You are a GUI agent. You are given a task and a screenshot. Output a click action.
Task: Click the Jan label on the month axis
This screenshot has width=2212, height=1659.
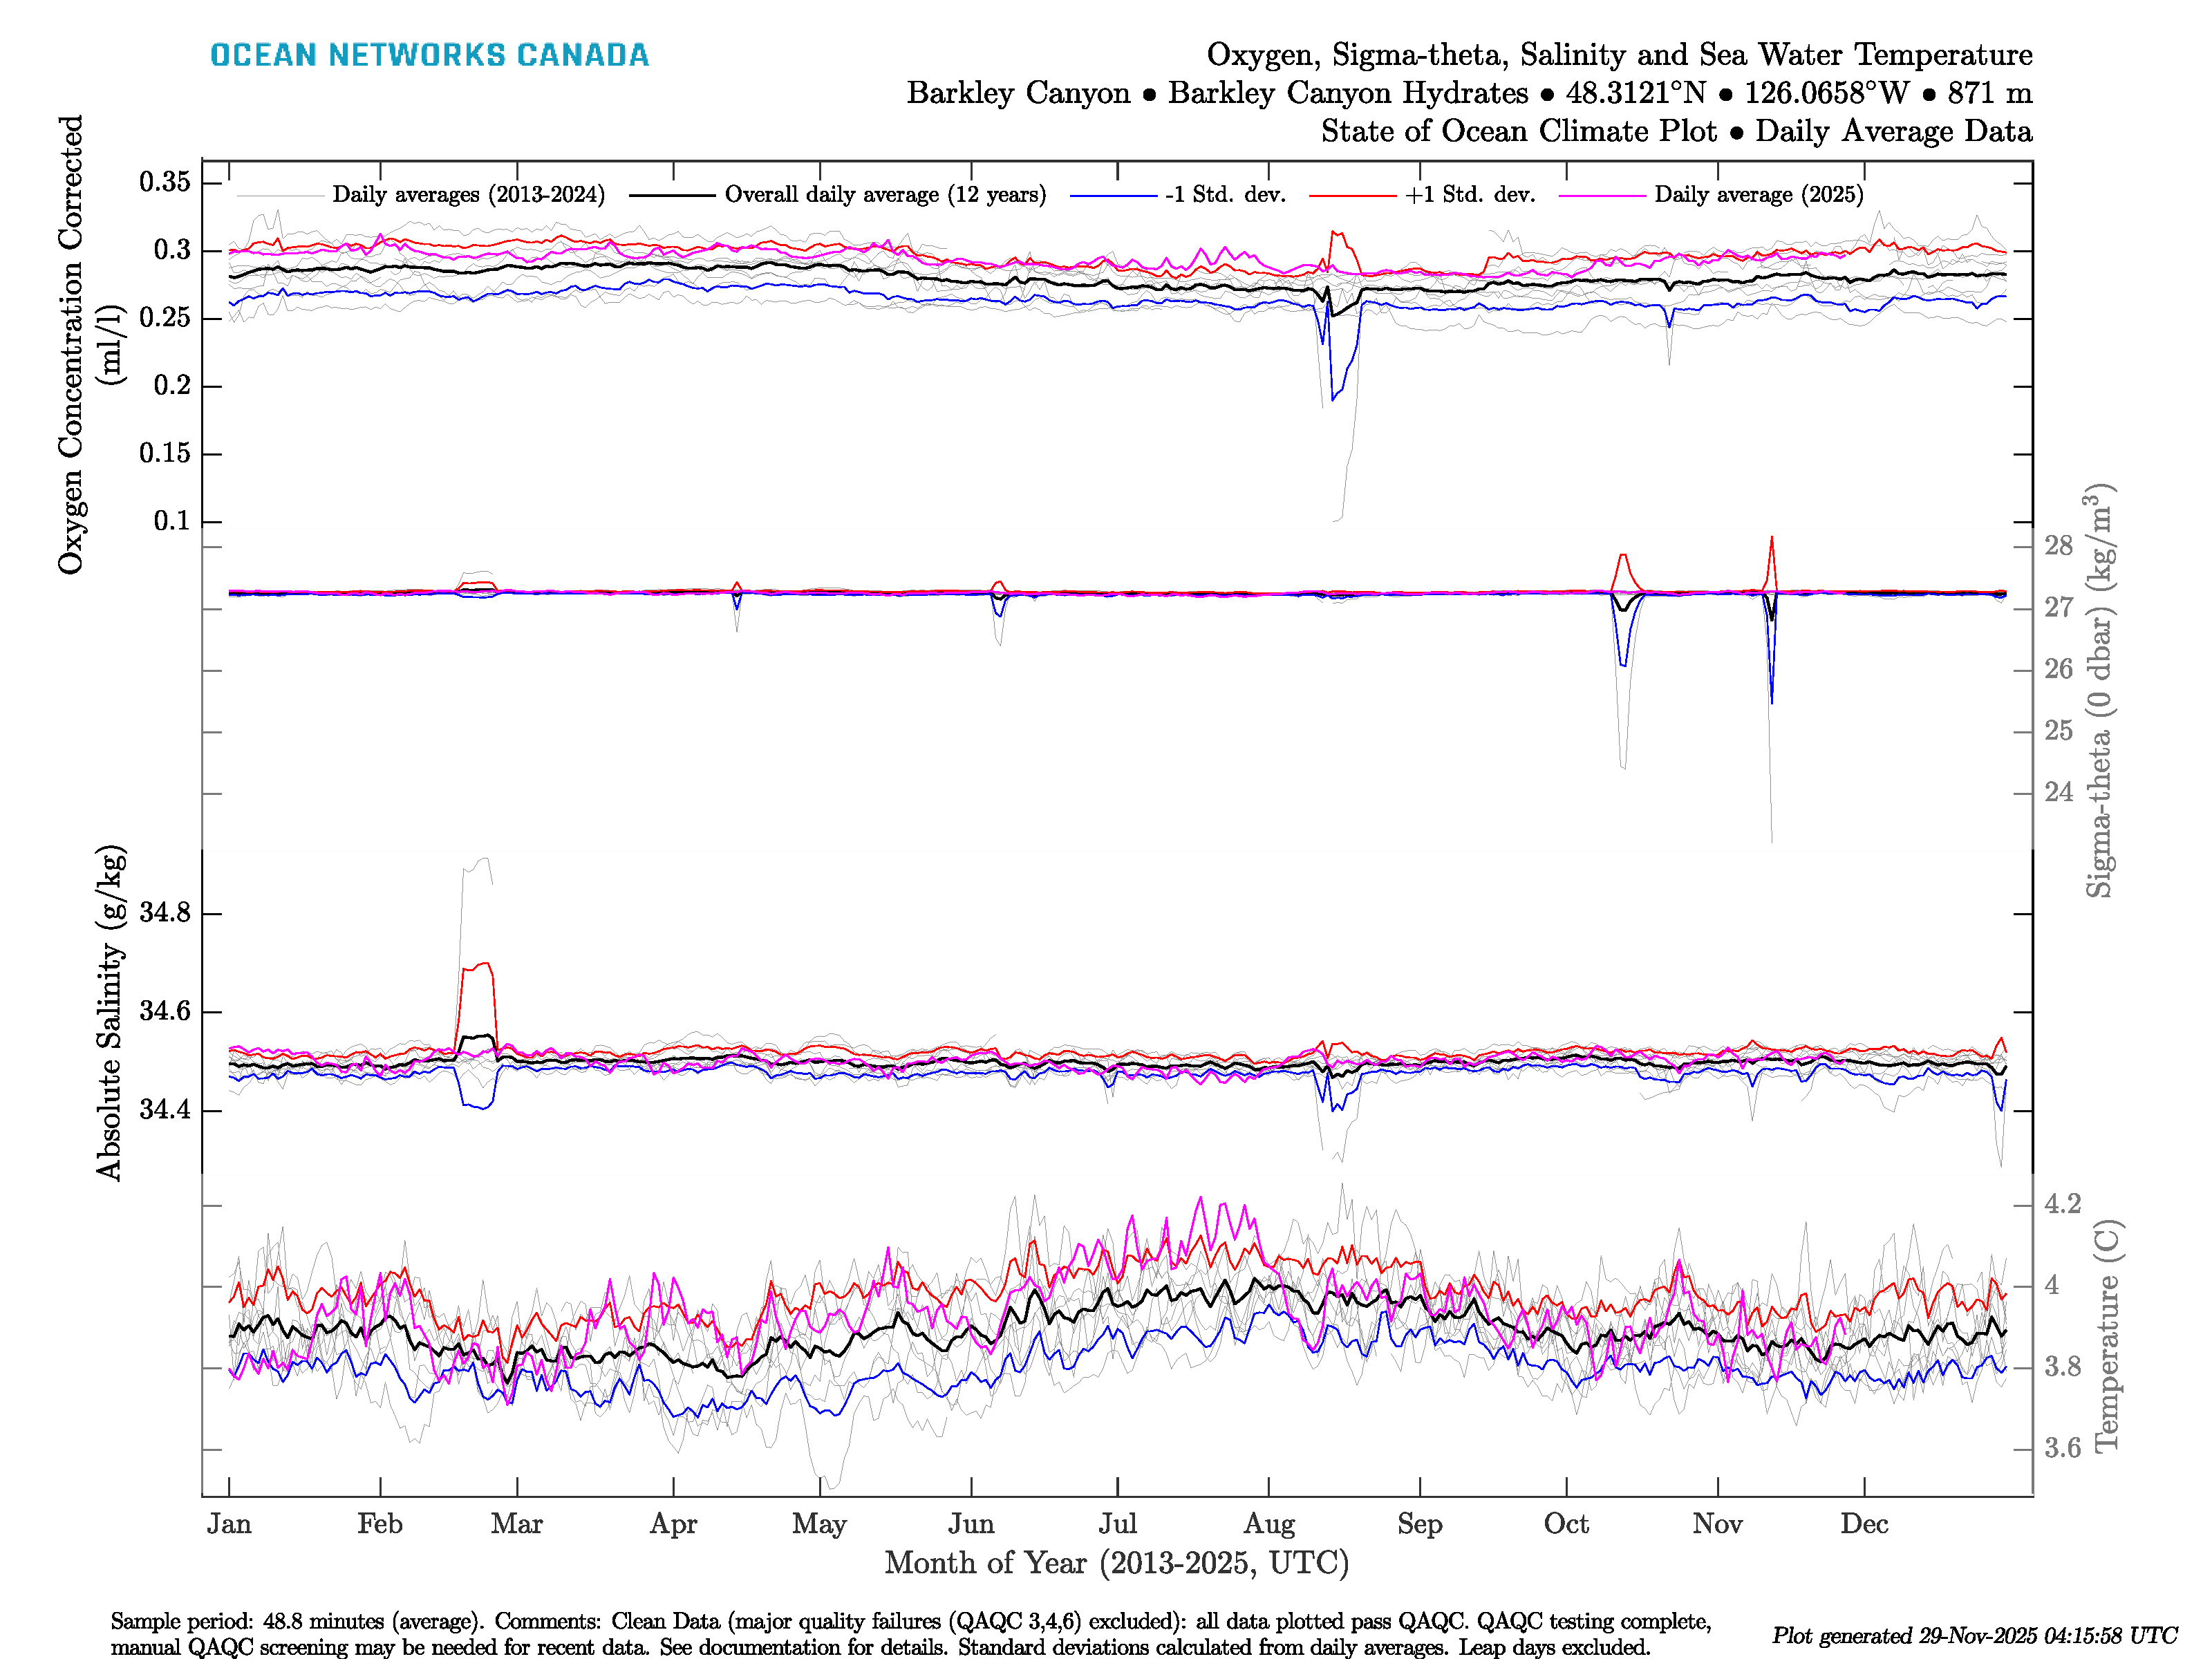(229, 1524)
